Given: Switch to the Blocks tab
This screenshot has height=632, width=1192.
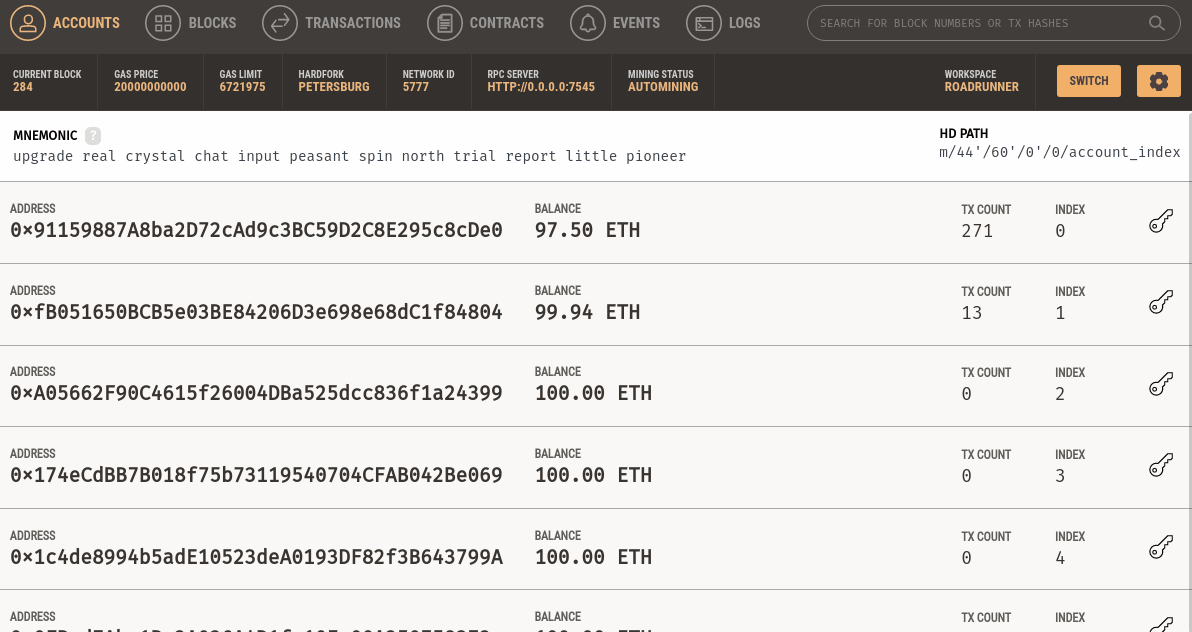Looking at the screenshot, I should (x=191, y=23).
